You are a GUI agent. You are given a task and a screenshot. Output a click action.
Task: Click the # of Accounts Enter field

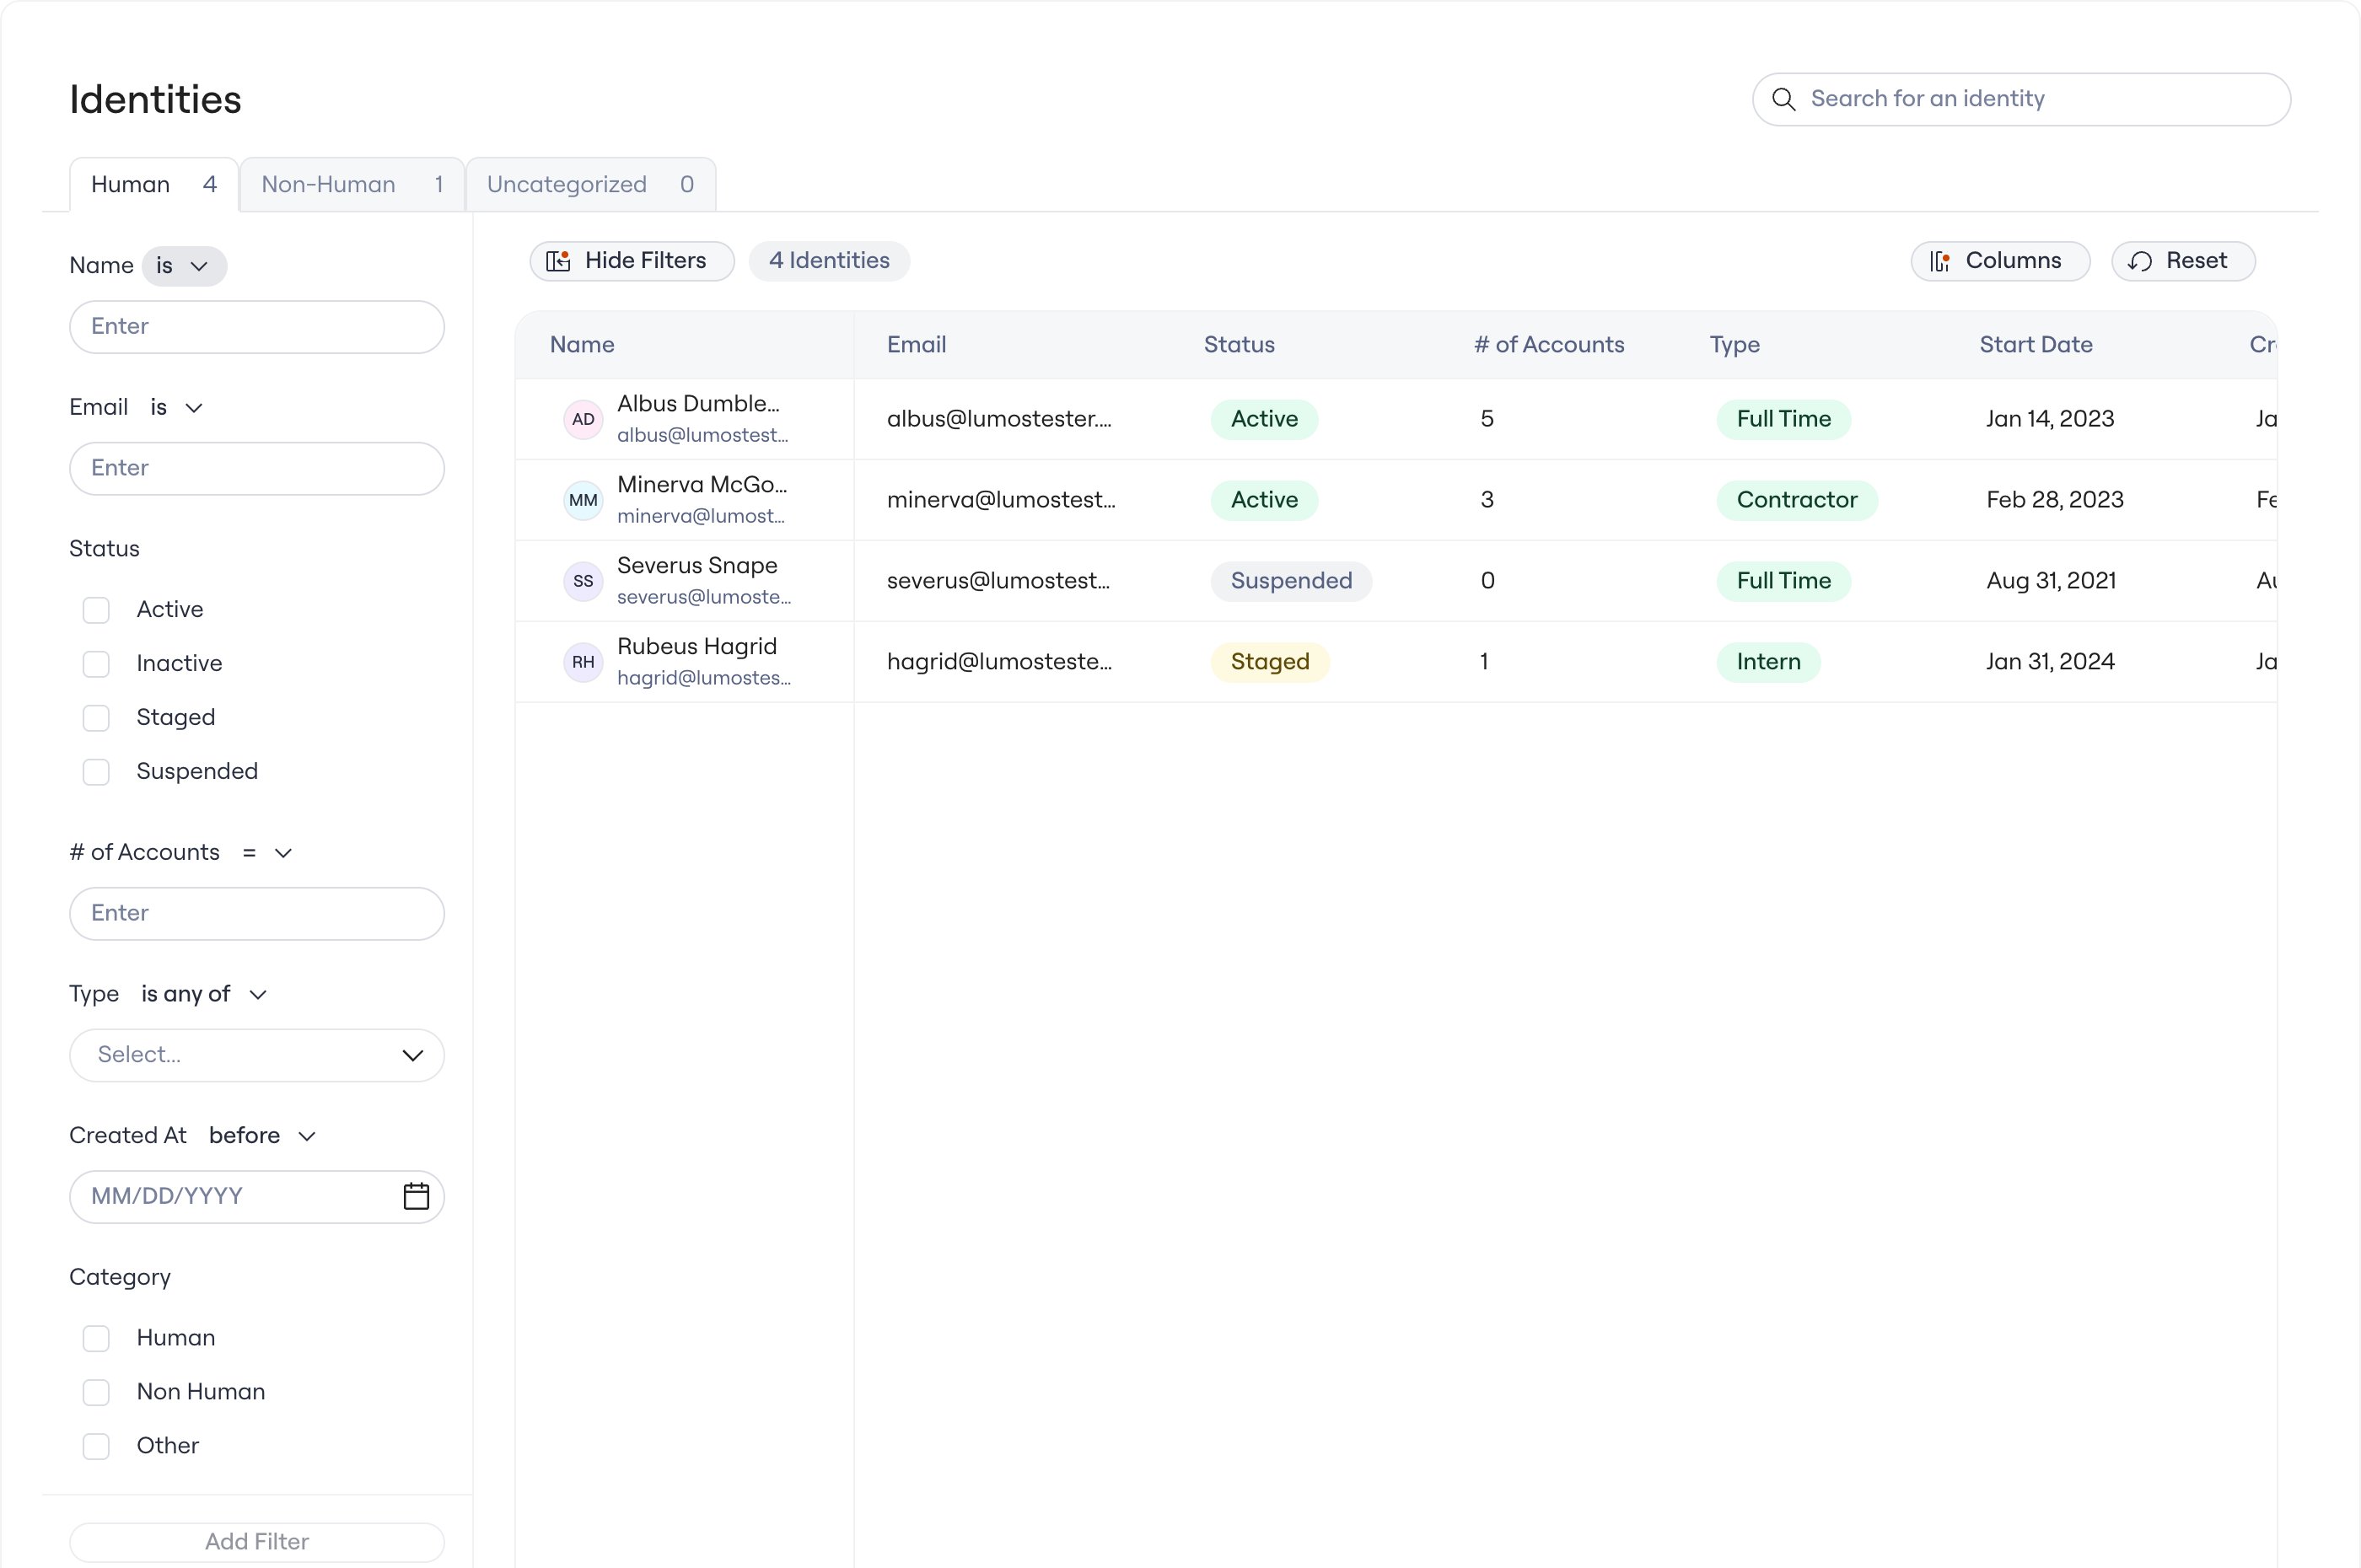(x=257, y=914)
